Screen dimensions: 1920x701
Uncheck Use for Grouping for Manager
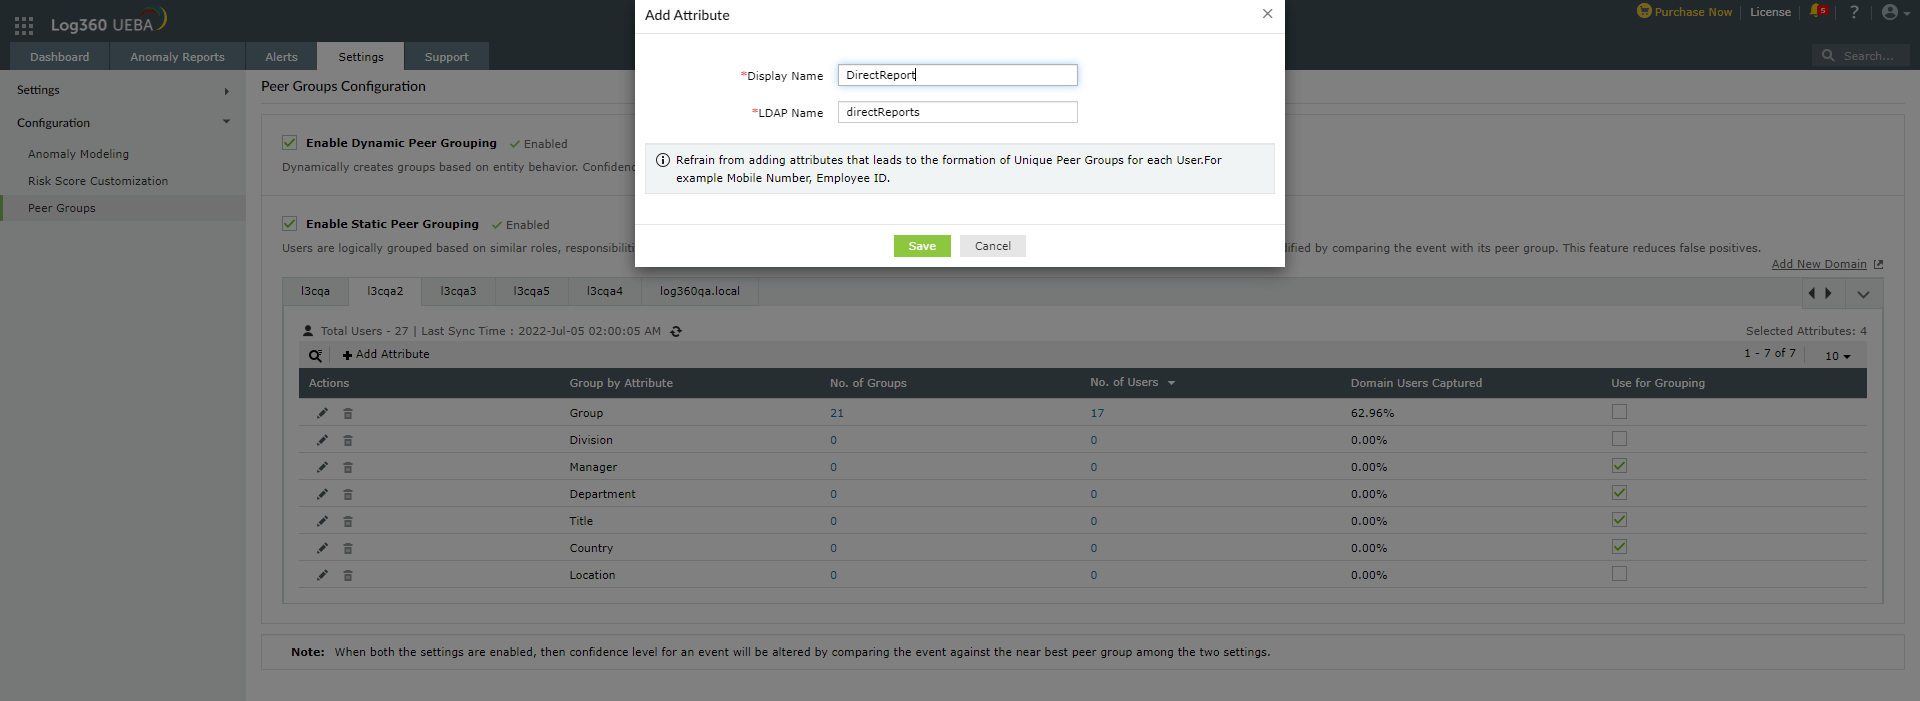coord(1619,466)
